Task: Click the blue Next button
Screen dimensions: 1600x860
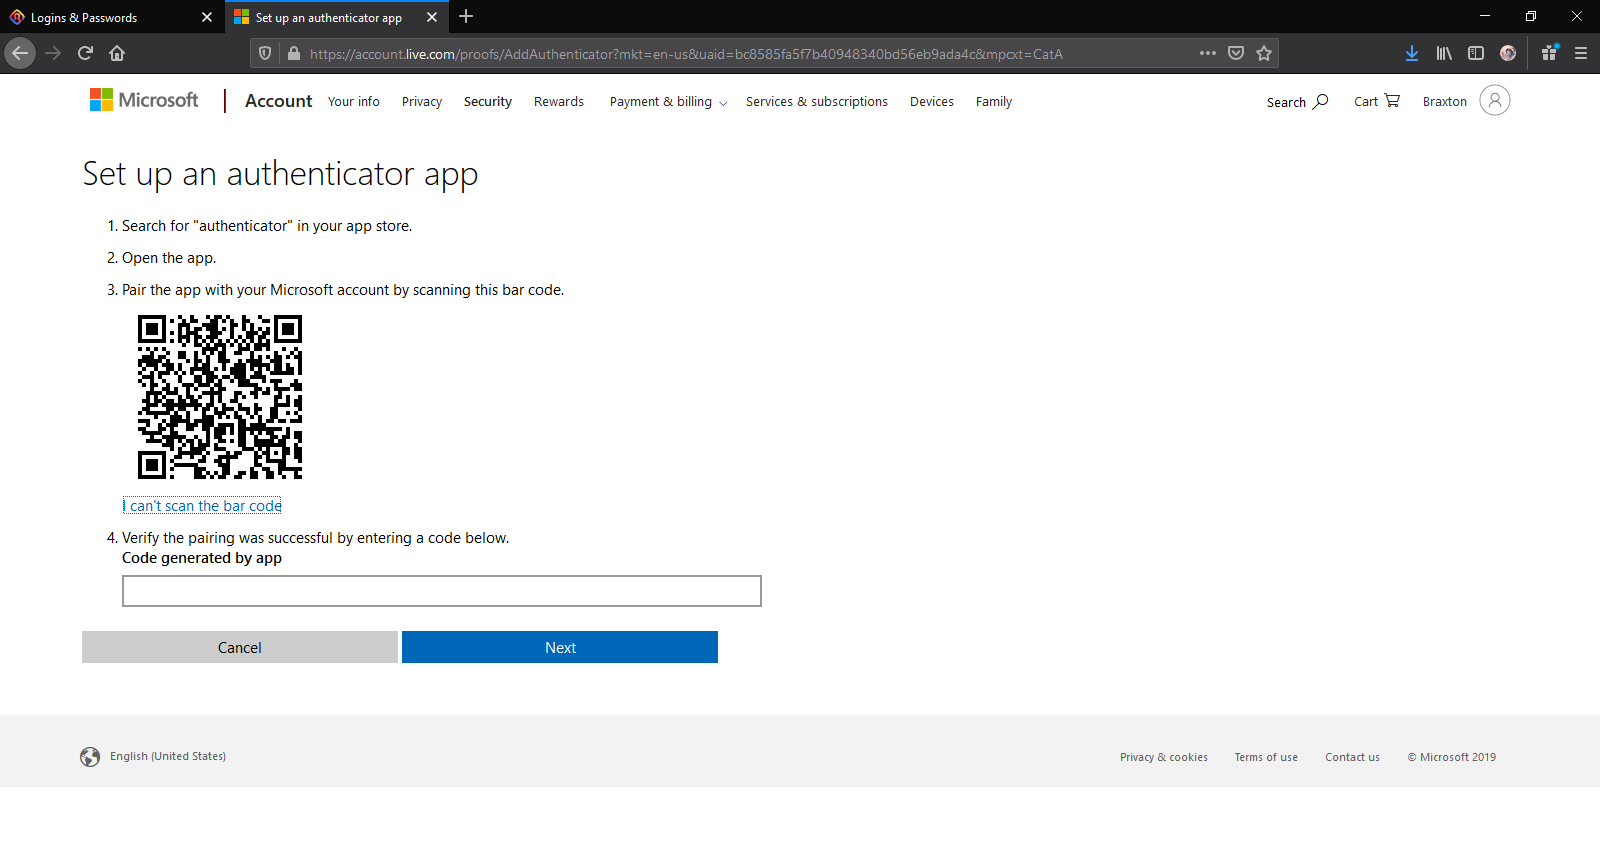Action: click(560, 647)
